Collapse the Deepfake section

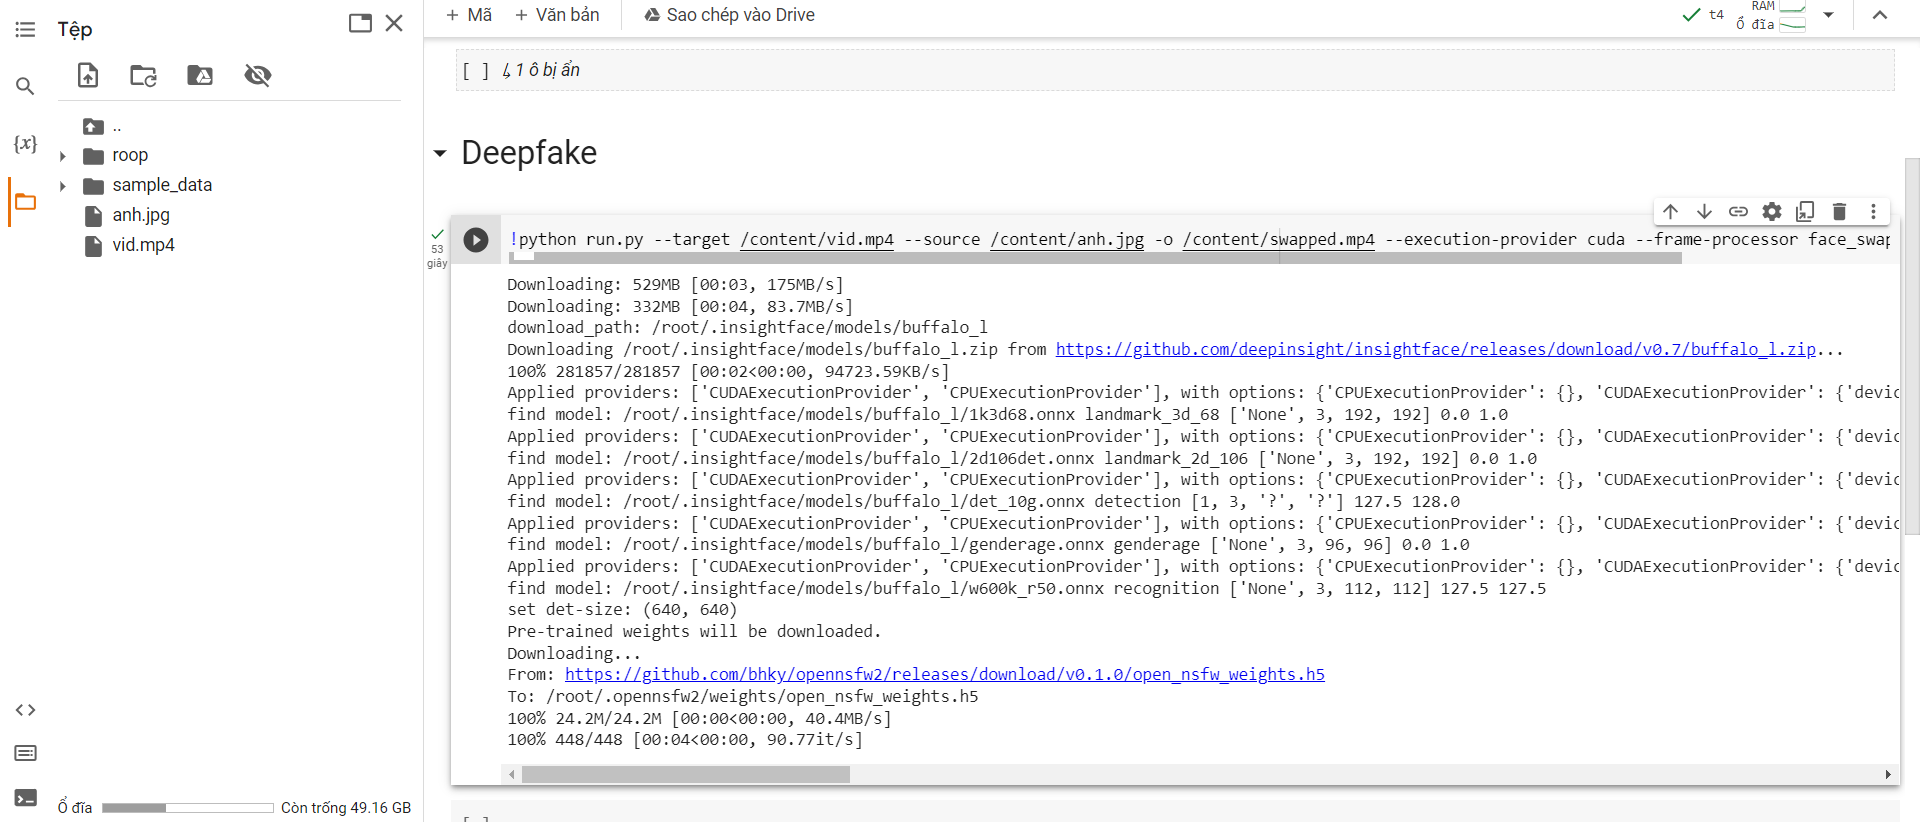[x=440, y=154]
